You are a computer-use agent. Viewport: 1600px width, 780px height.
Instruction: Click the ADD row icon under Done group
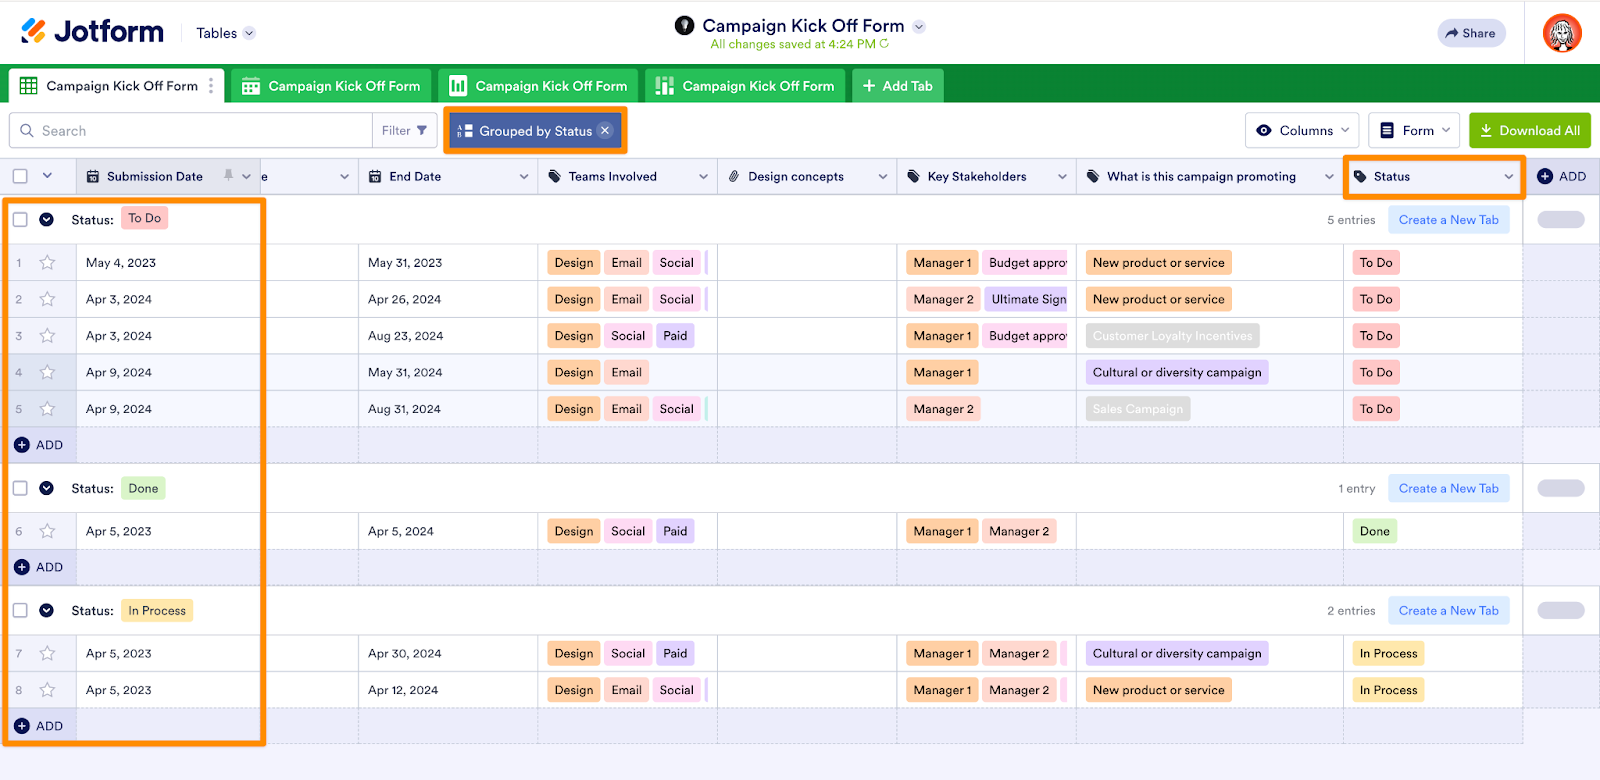click(22, 567)
